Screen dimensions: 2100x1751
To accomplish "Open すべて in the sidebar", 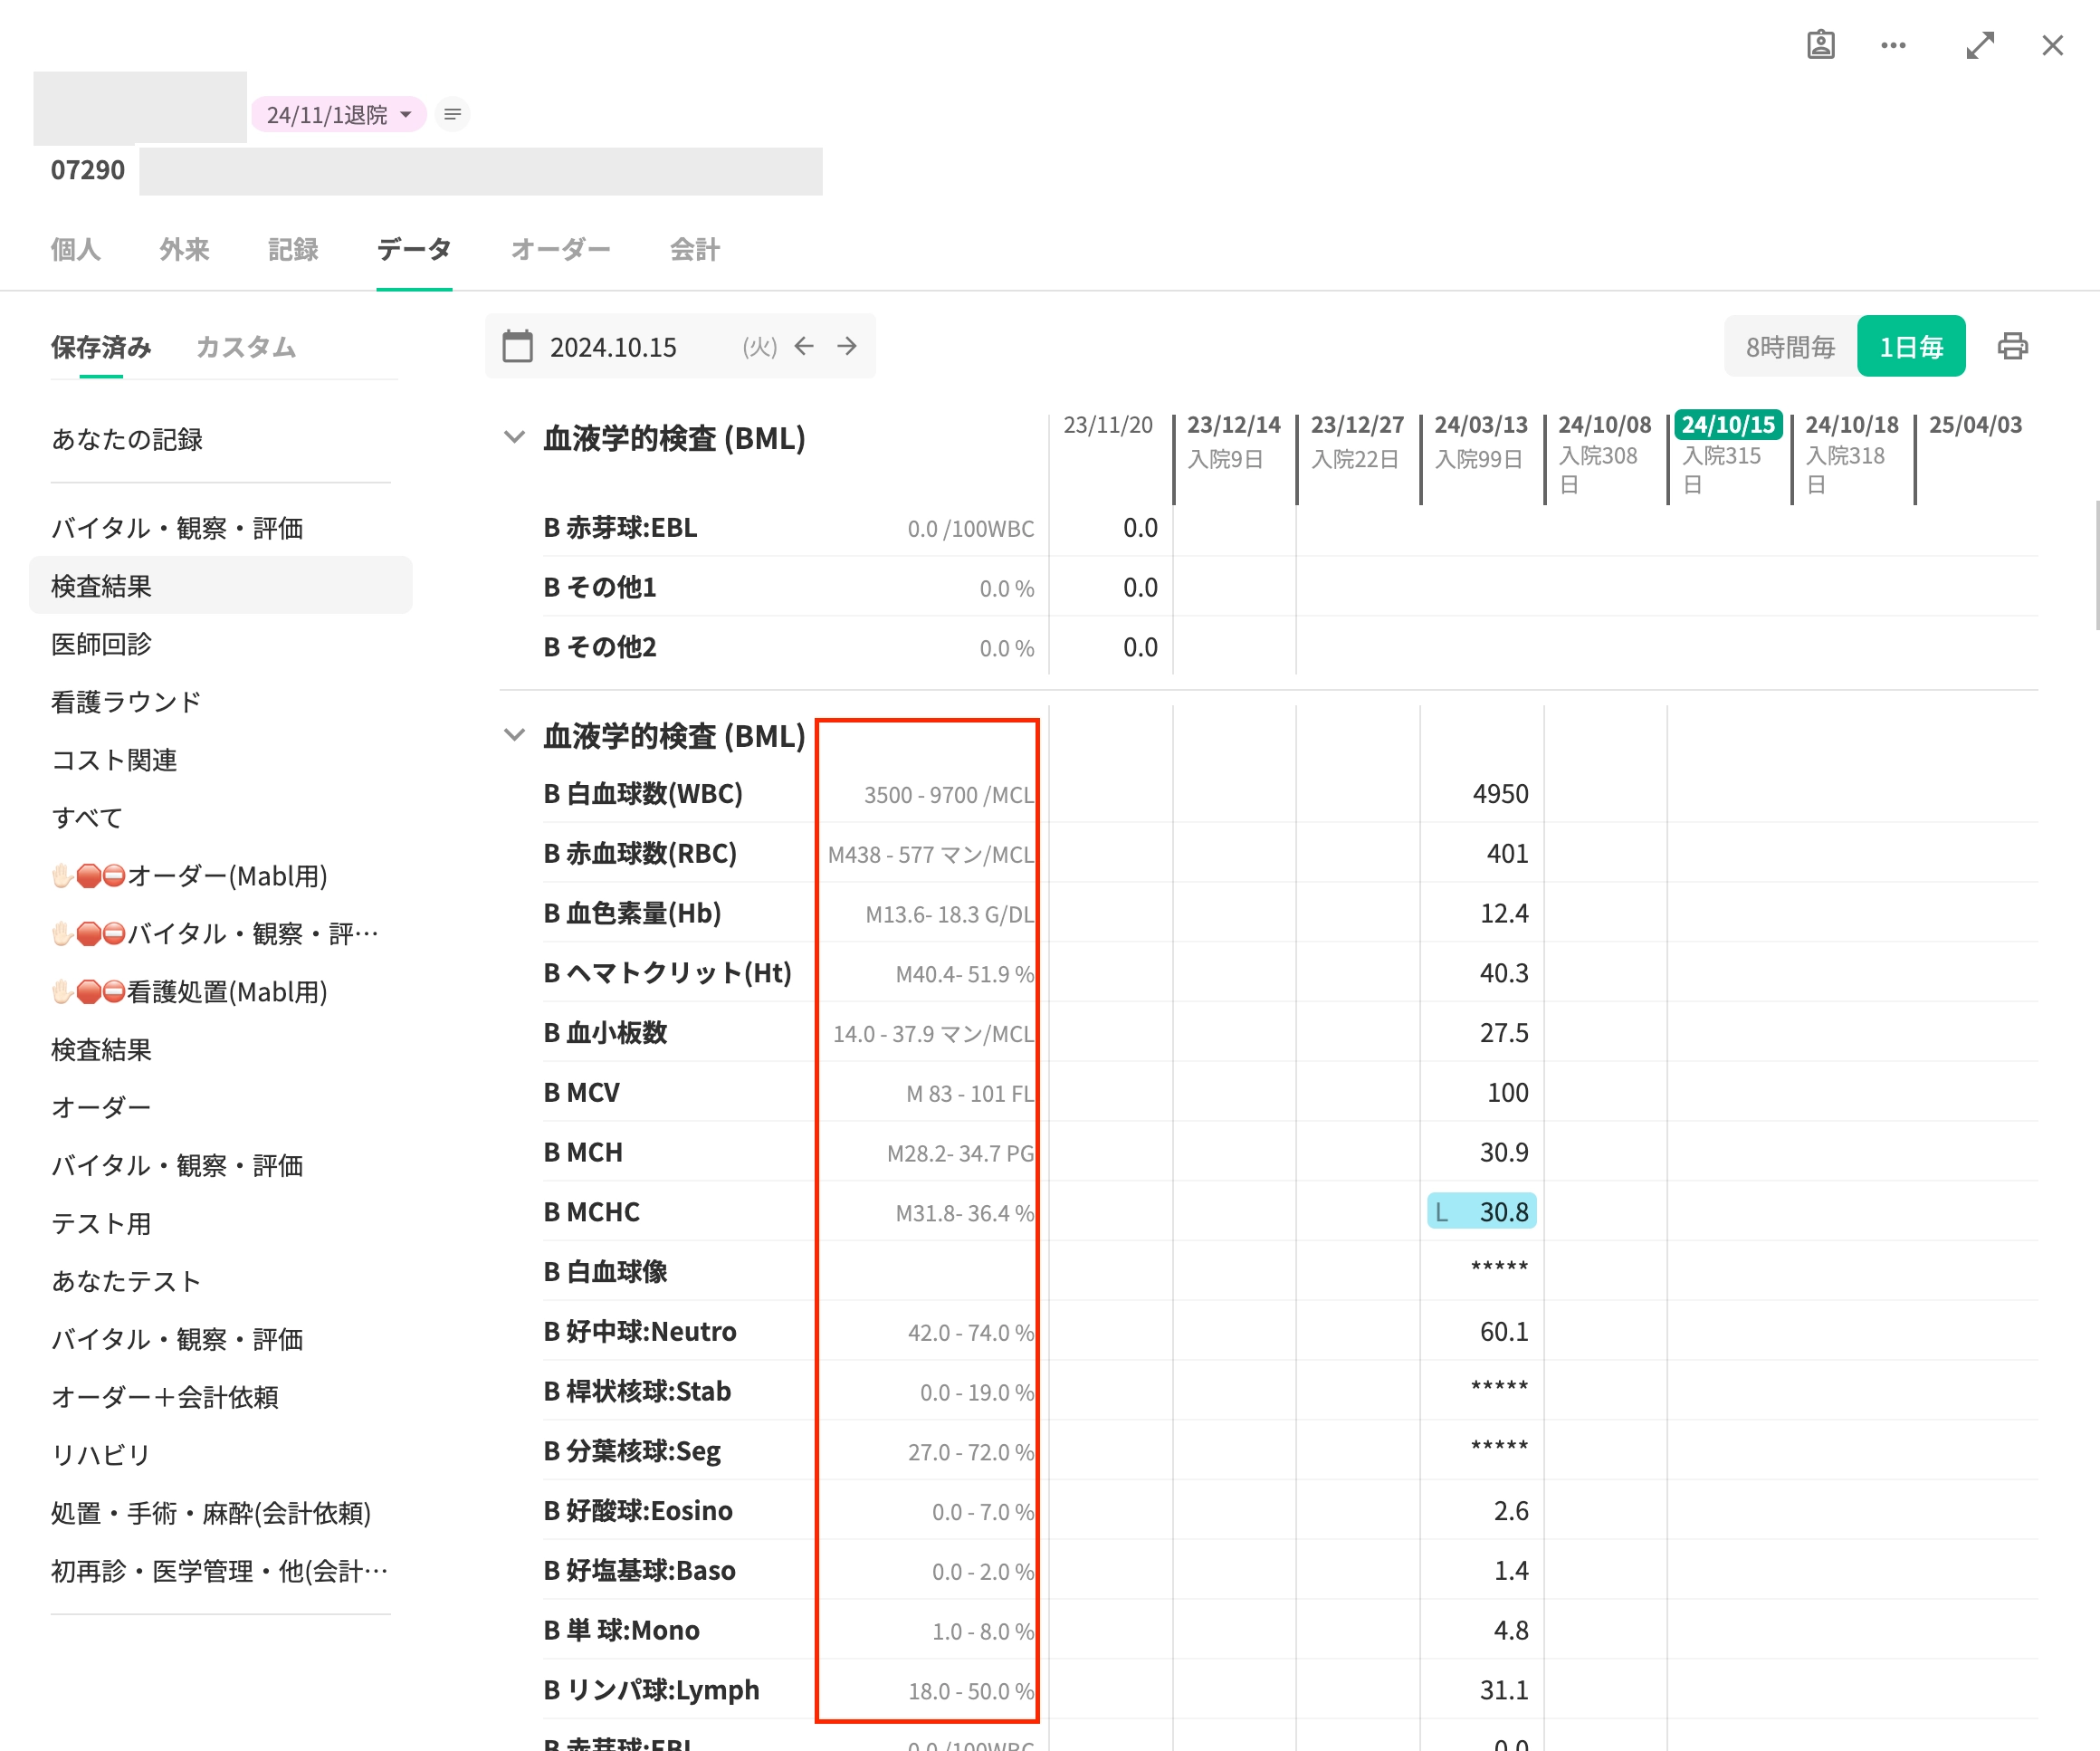I will 87,818.
